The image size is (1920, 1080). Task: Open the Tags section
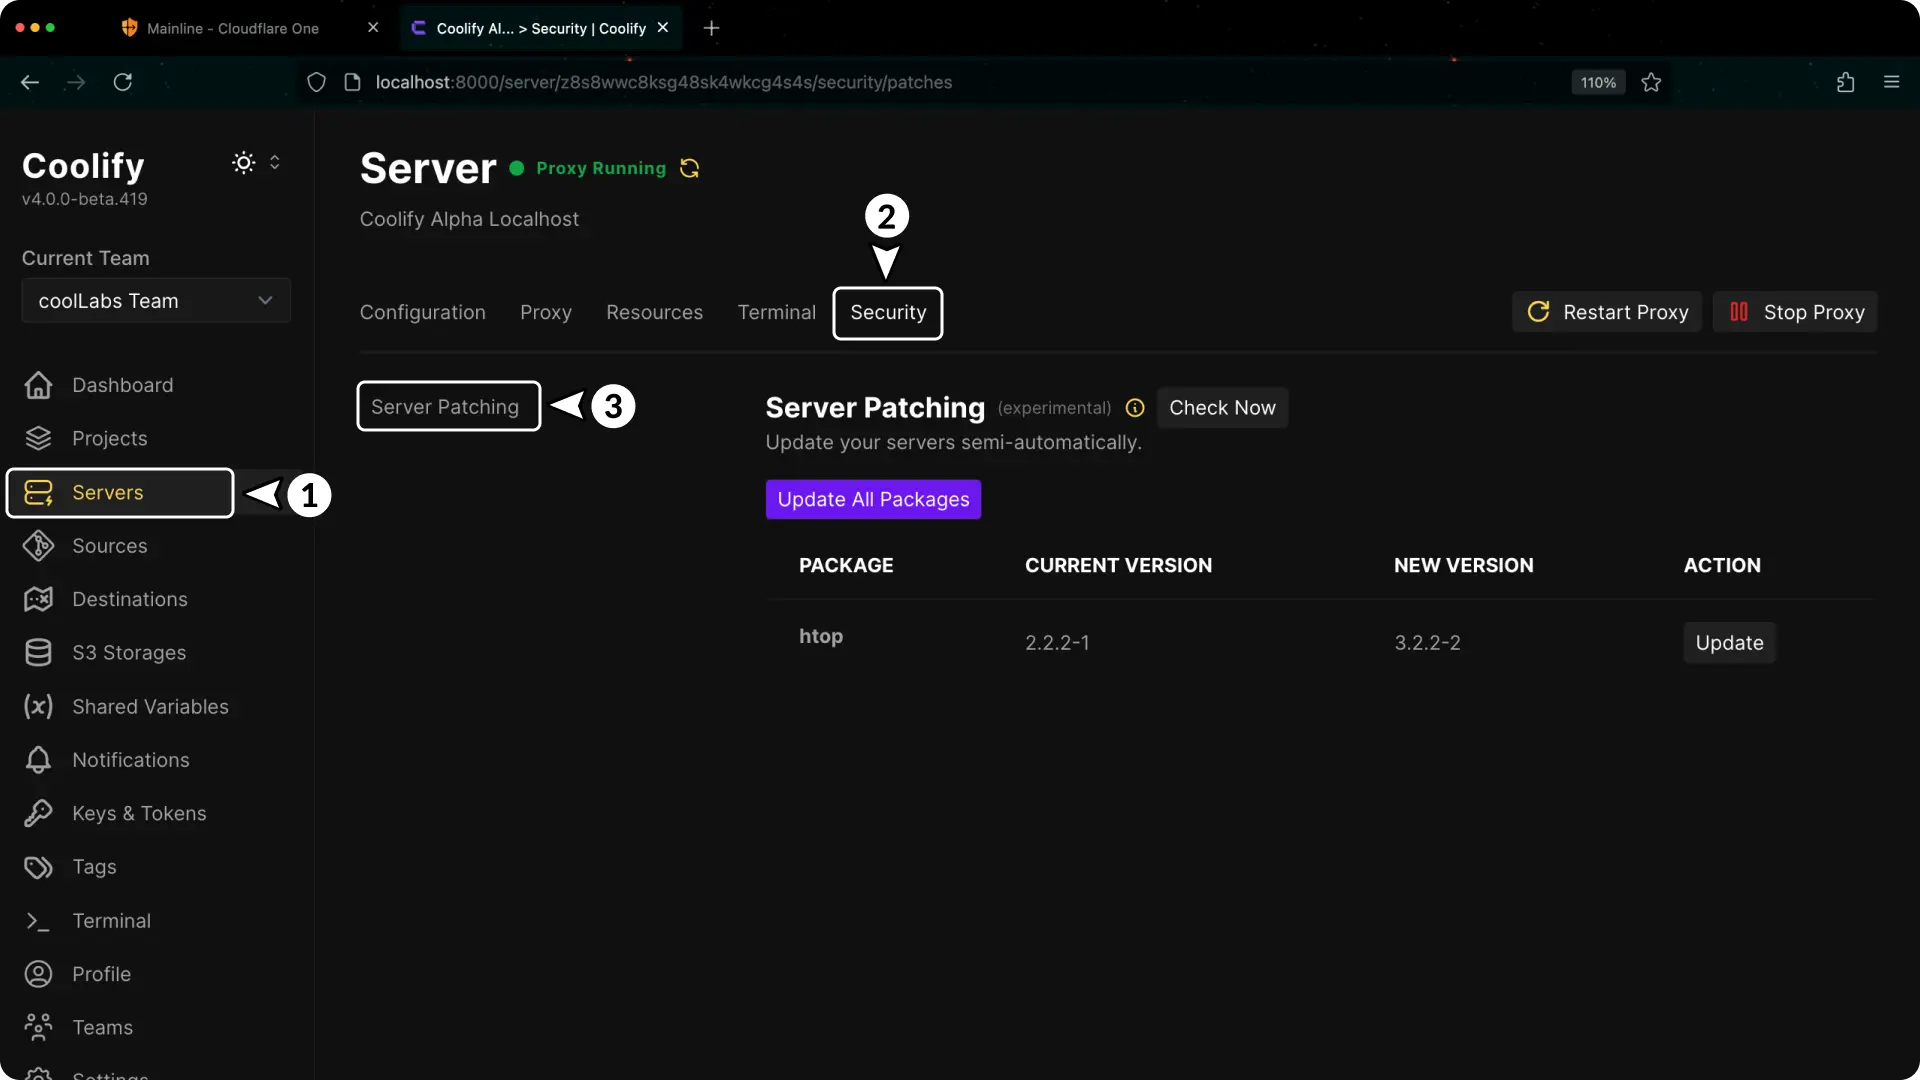(x=94, y=867)
